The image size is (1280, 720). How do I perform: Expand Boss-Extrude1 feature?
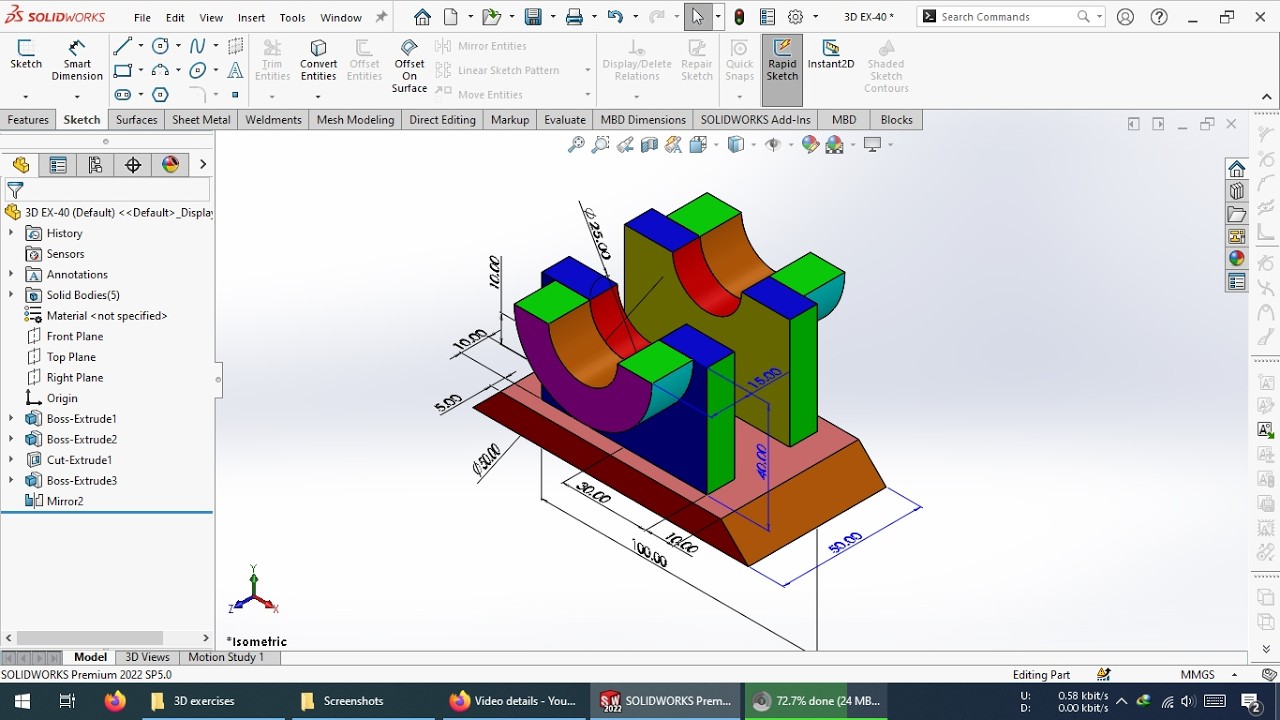click(11, 419)
